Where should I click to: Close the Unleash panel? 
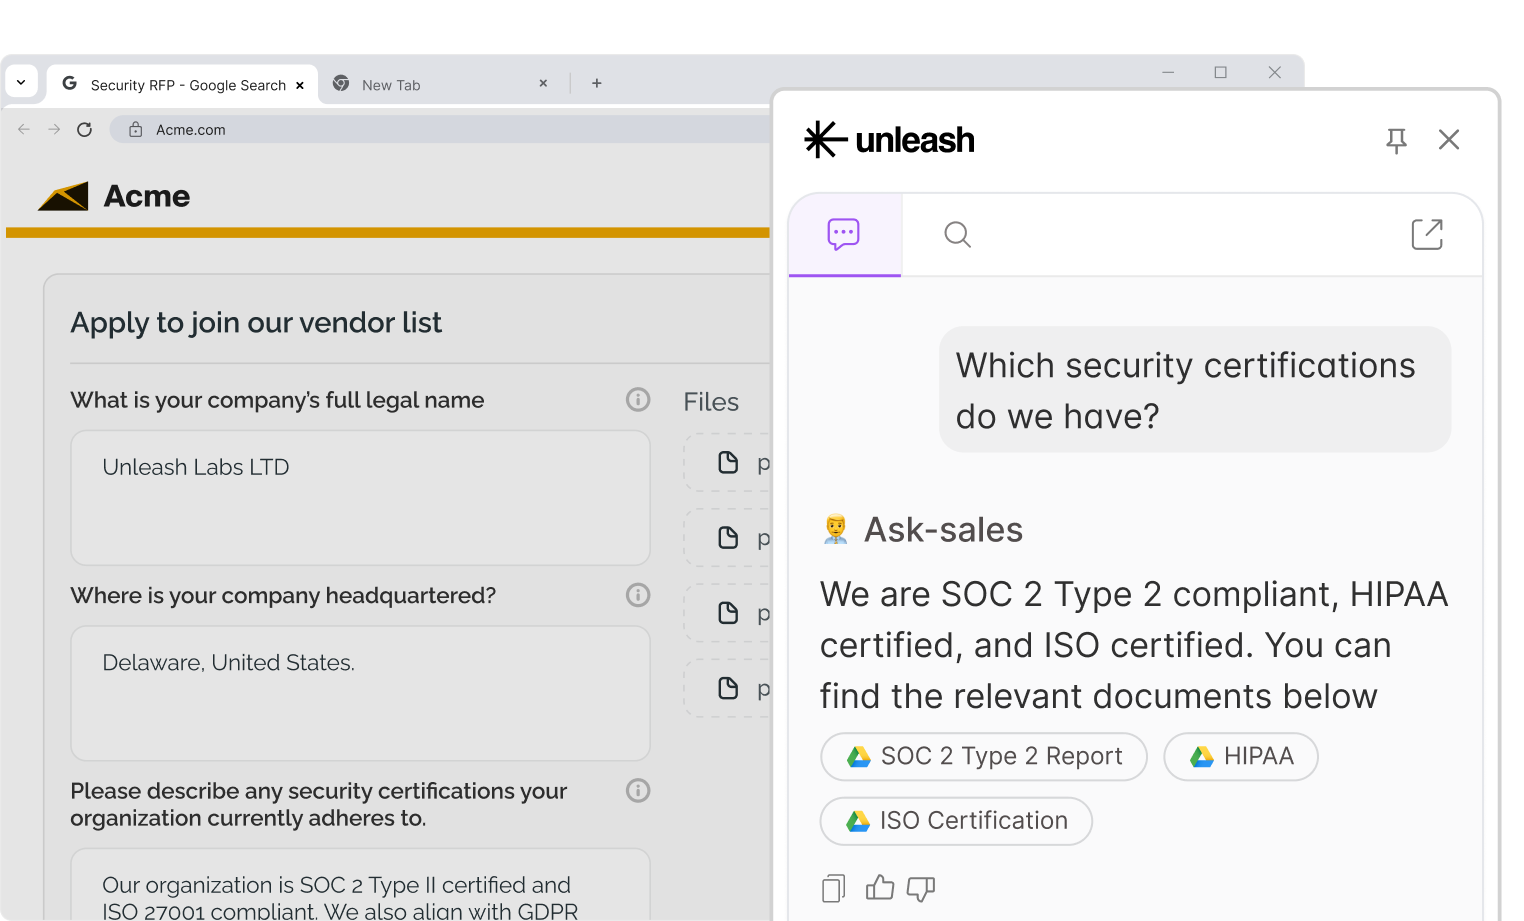[1449, 140]
